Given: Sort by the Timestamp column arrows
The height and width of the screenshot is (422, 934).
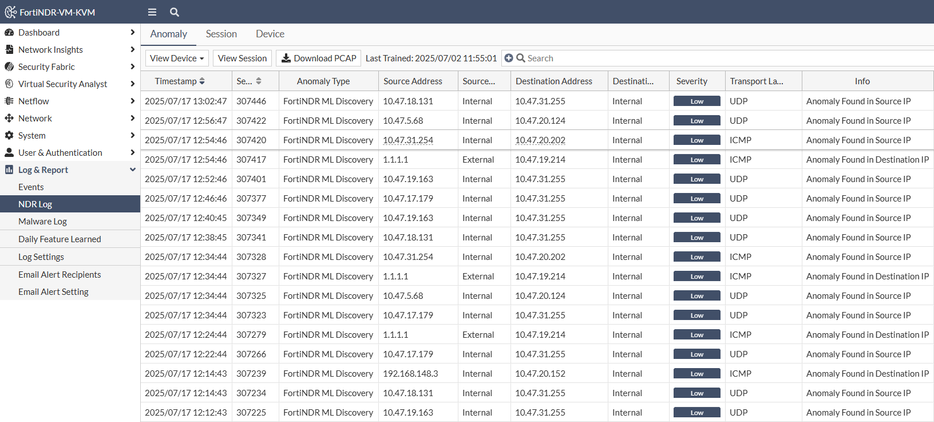Looking at the screenshot, I should pyautogui.click(x=202, y=81).
